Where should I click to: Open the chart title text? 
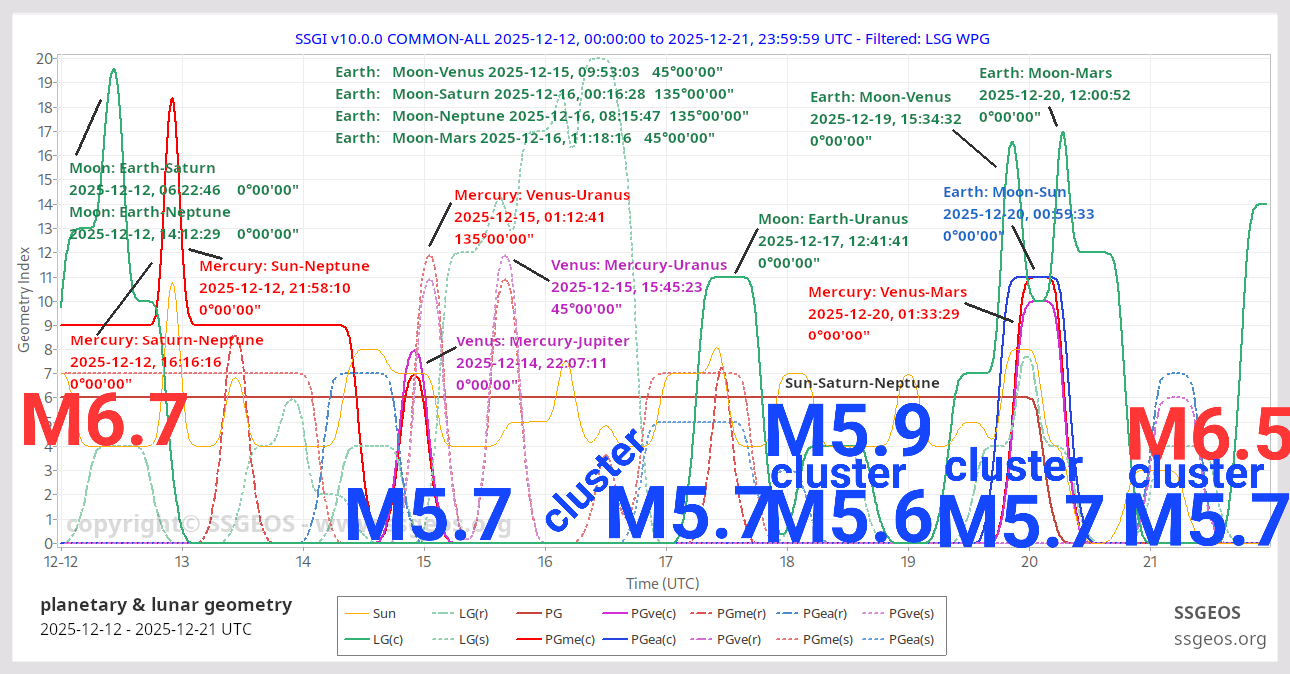(643, 39)
